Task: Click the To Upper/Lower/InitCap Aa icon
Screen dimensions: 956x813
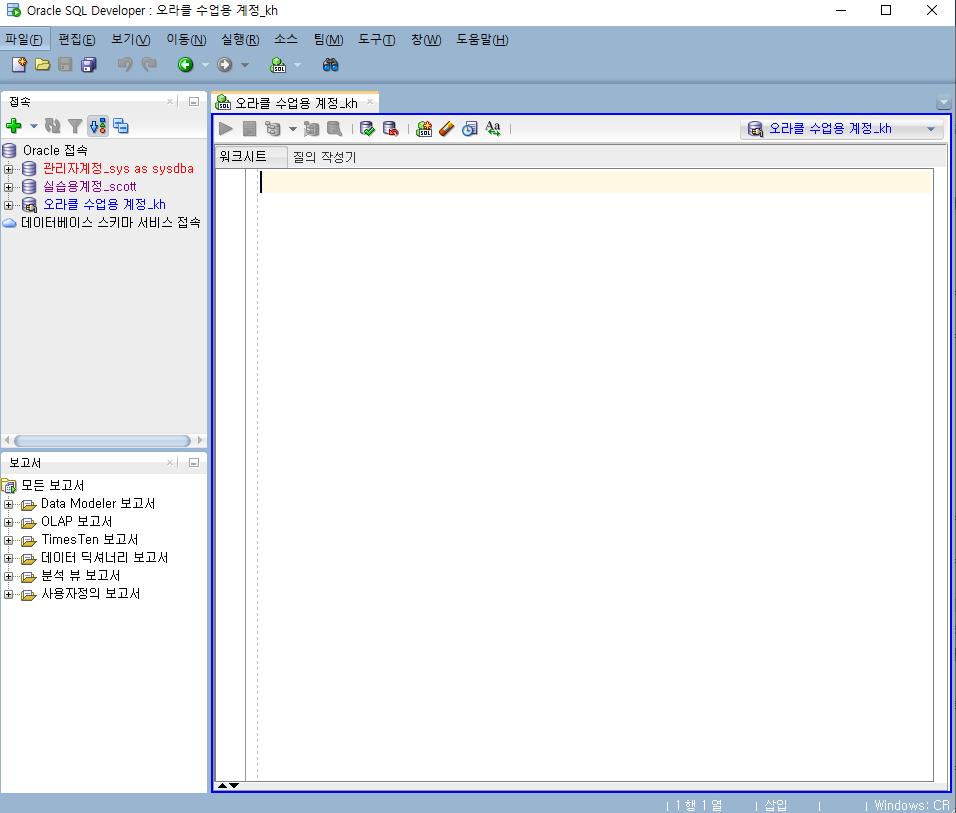Action: [x=493, y=129]
